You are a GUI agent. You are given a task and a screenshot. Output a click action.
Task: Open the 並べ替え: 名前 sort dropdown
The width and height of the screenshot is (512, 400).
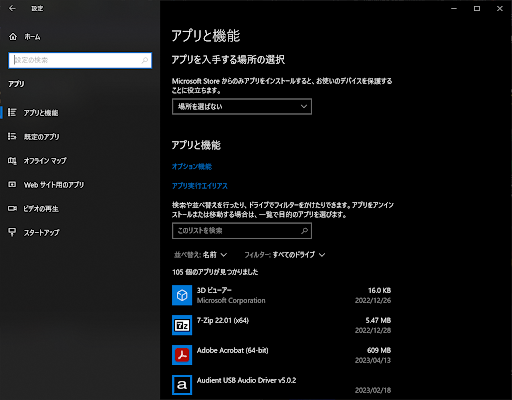(200, 255)
